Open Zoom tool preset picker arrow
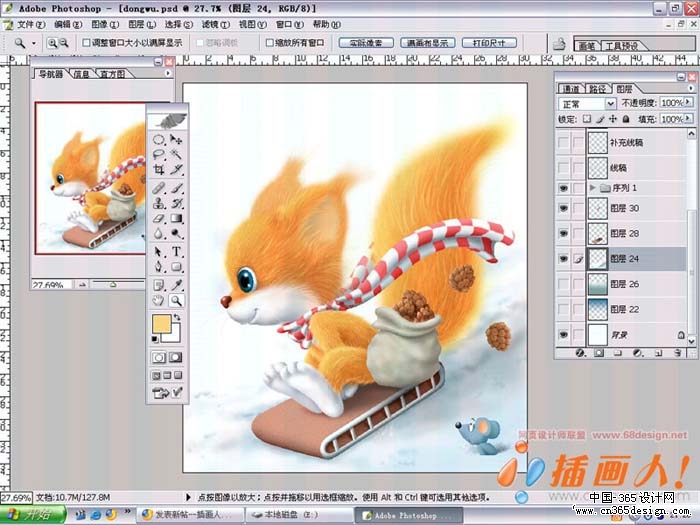Screen dimensions: 700x525 (34, 43)
